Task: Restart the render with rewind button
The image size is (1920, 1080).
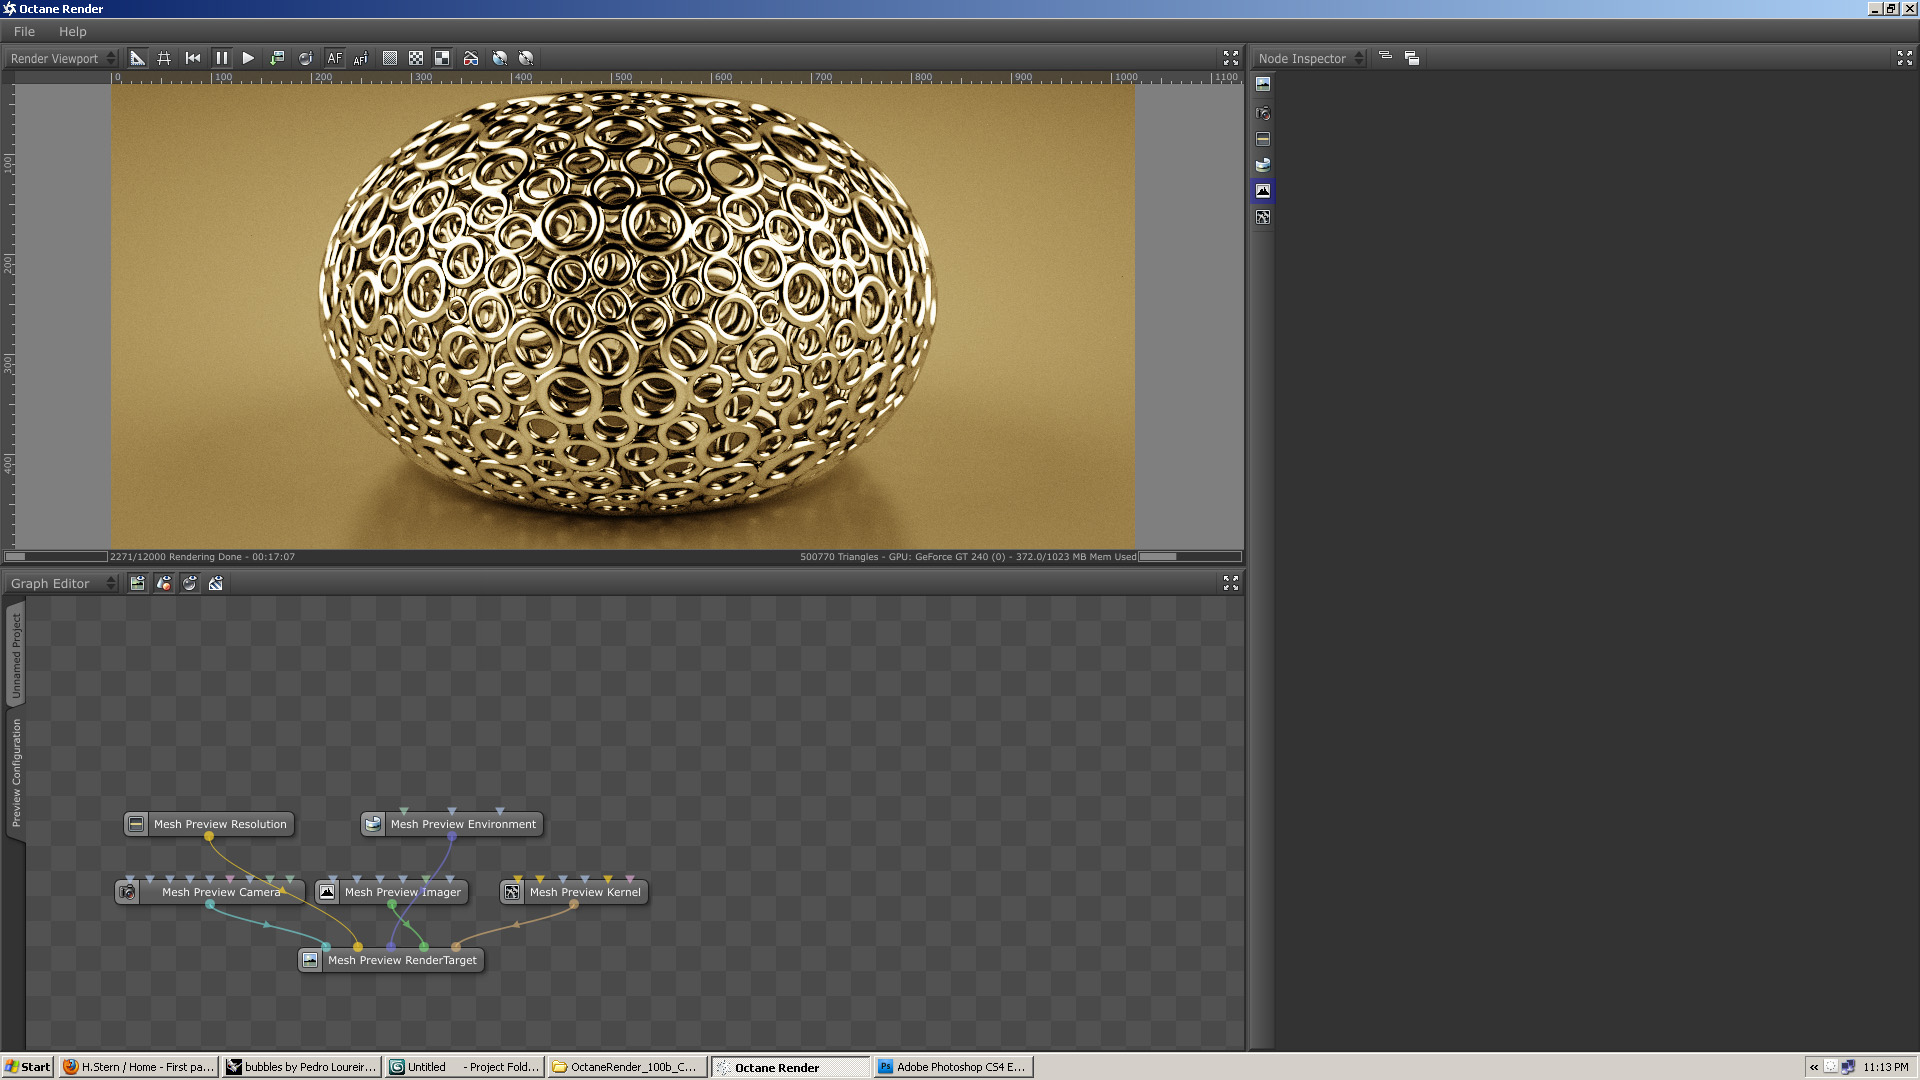Action: tap(193, 58)
